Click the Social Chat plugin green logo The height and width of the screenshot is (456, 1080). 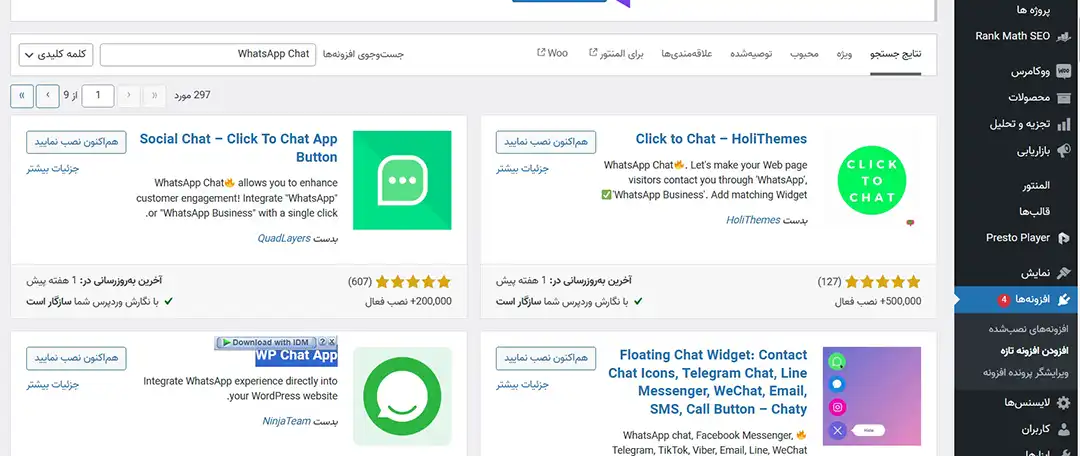pyautogui.click(x=402, y=180)
